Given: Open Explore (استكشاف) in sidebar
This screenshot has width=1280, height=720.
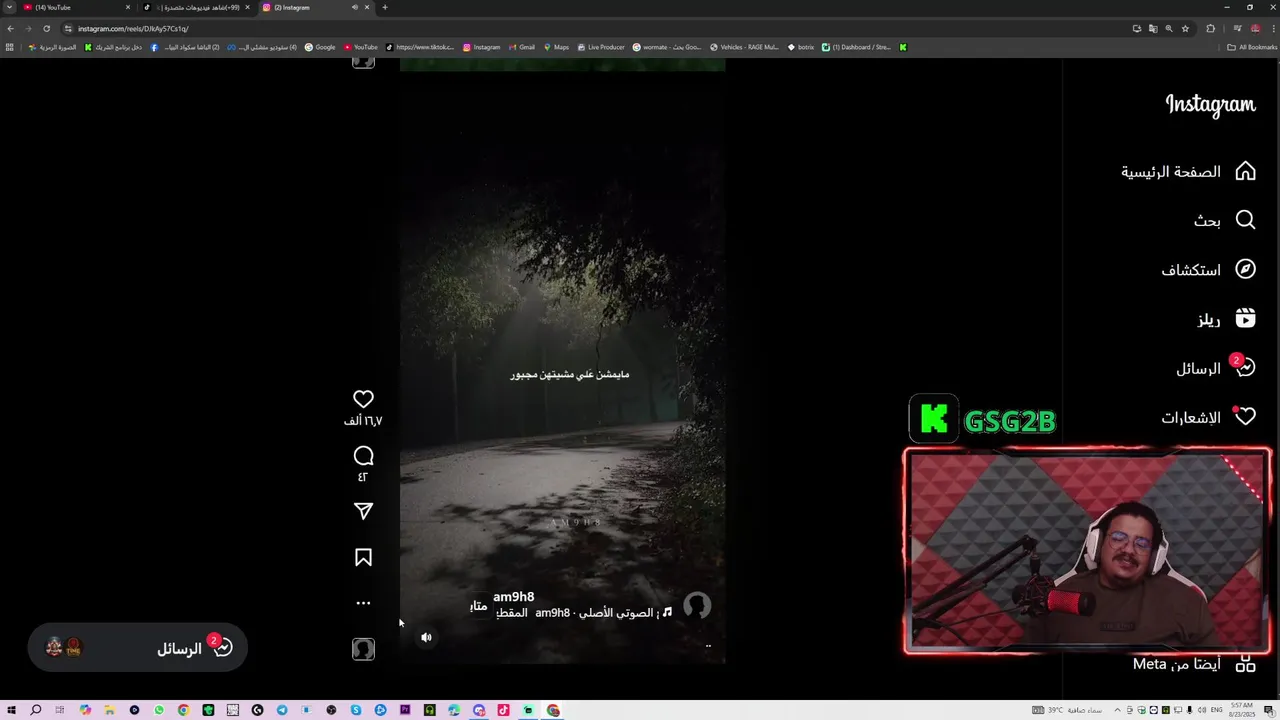Looking at the screenshot, I should (1208, 270).
